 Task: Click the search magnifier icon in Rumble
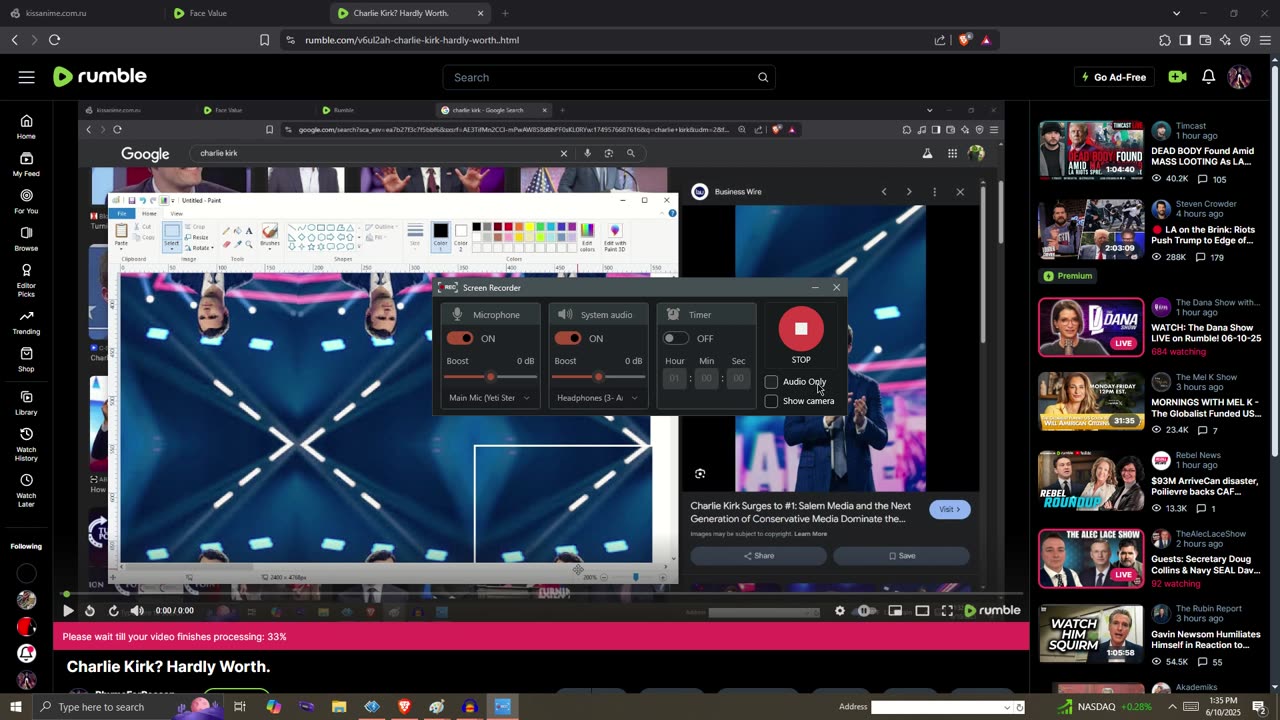763,77
